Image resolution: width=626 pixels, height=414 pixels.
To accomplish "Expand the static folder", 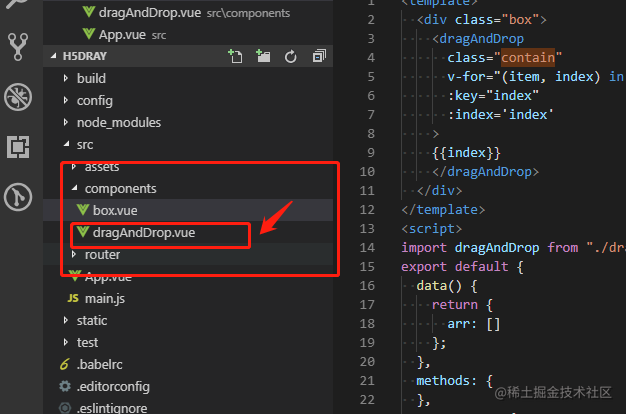I will click(x=66, y=320).
